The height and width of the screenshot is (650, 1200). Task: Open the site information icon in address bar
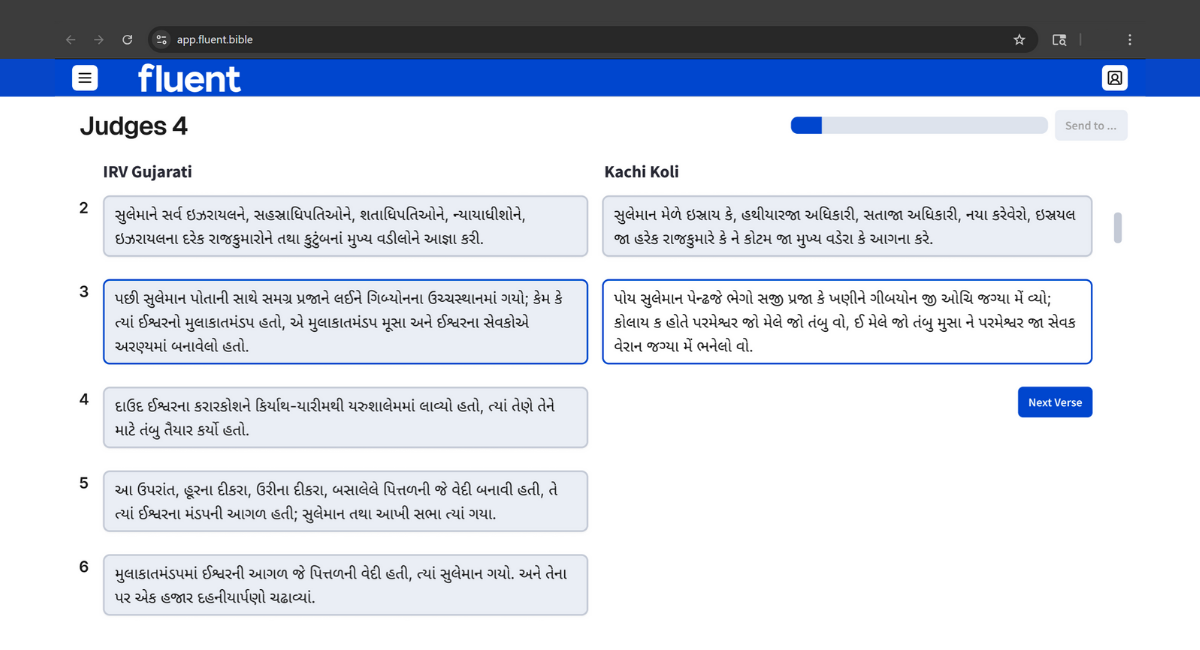(x=160, y=39)
